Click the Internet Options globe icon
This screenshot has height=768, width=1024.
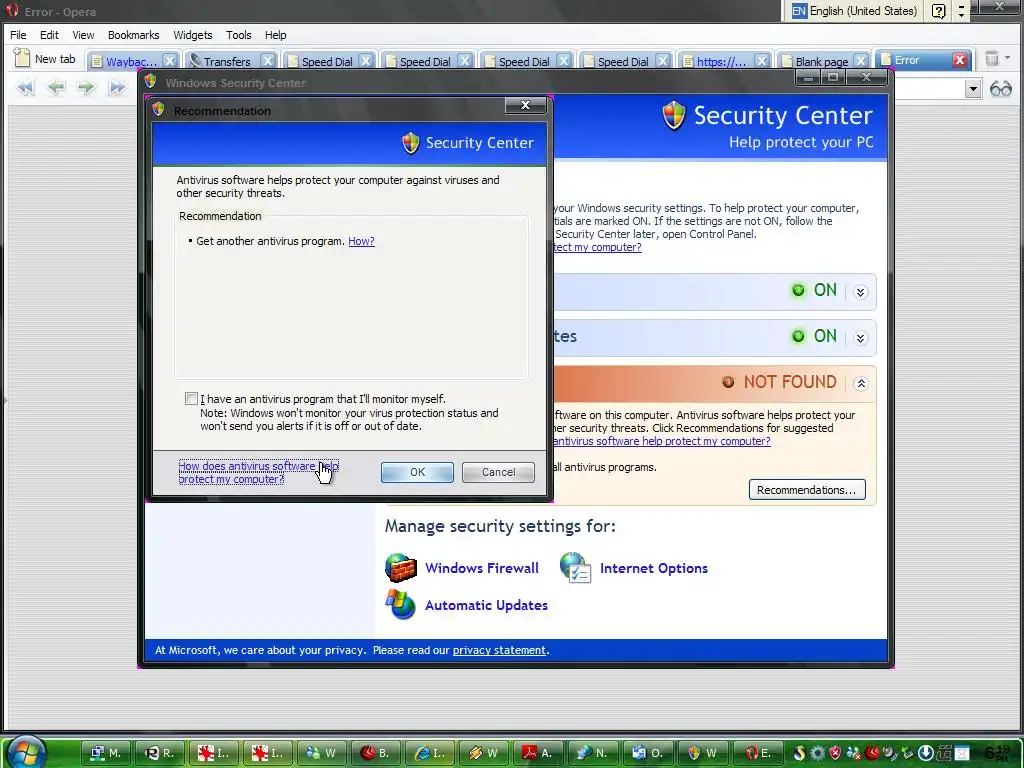click(x=575, y=567)
